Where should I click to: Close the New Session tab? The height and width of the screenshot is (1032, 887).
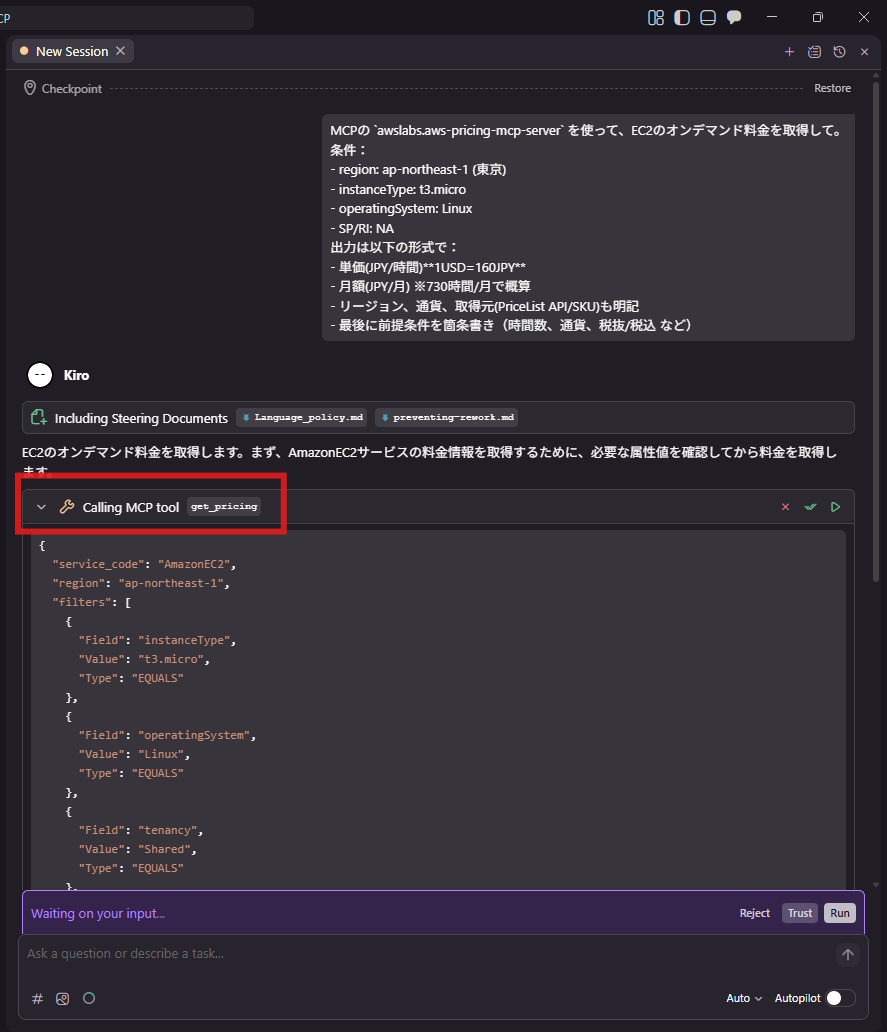(x=121, y=51)
